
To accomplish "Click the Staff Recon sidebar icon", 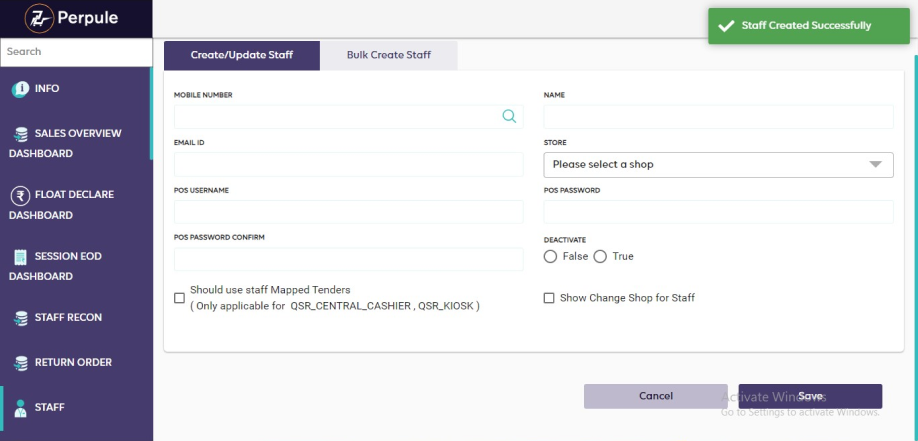I will coord(20,318).
